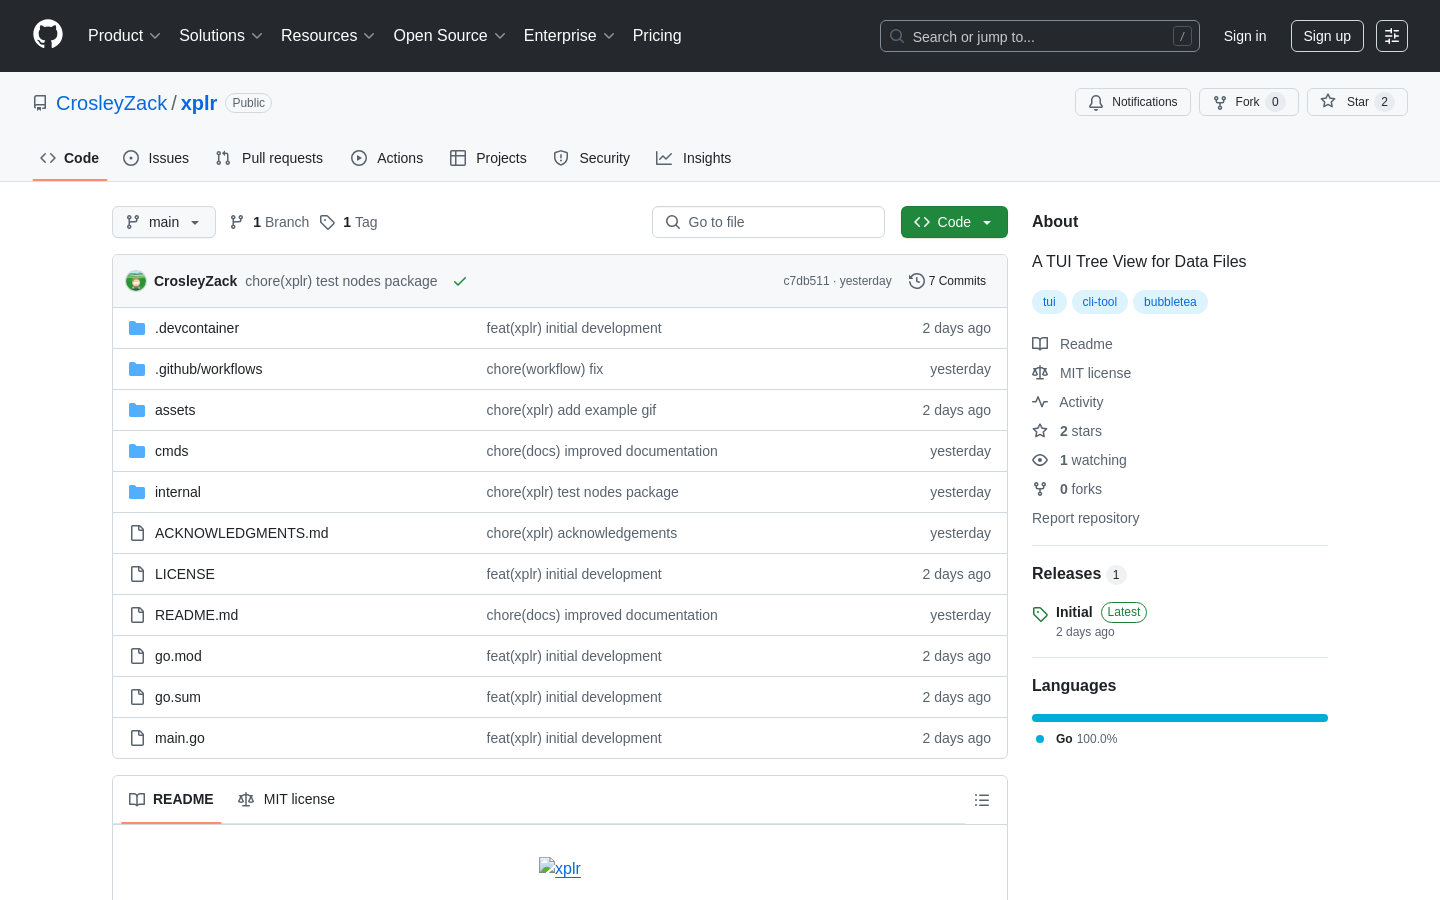Open the README outline list icon
Viewport: 1440px width, 900px height.
point(982,800)
